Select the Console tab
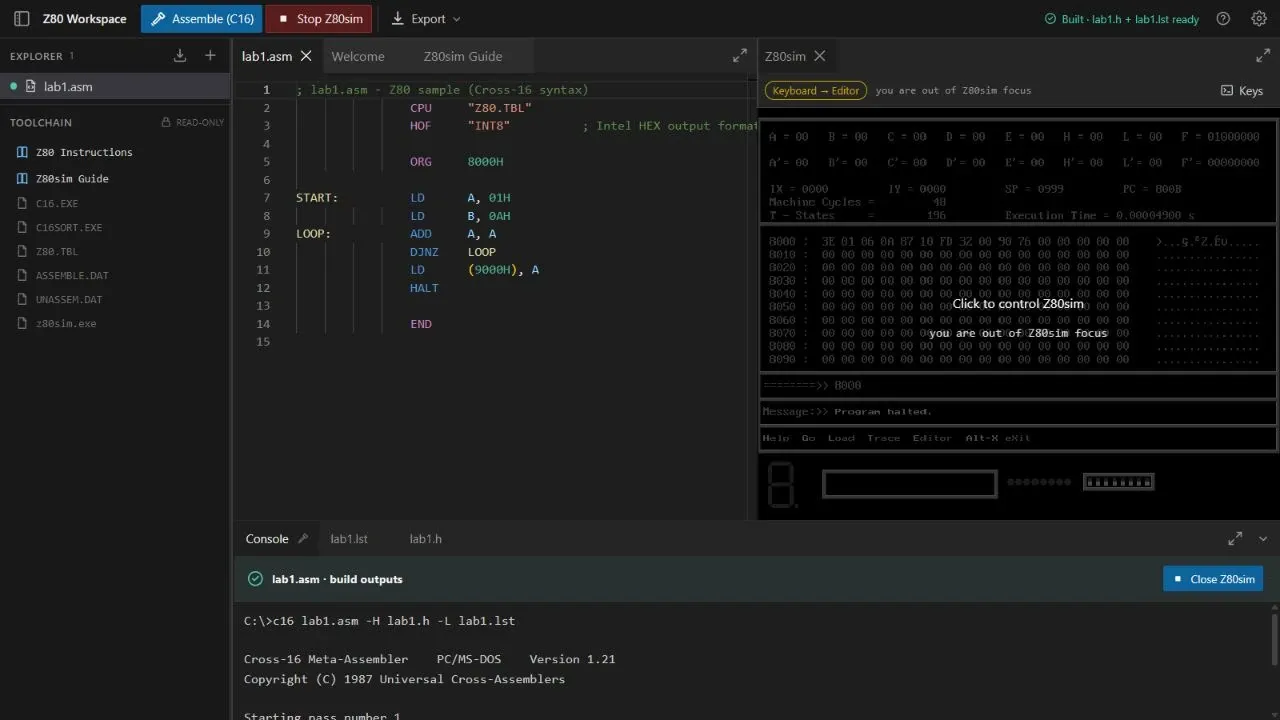The width and height of the screenshot is (1280, 720). click(267, 538)
